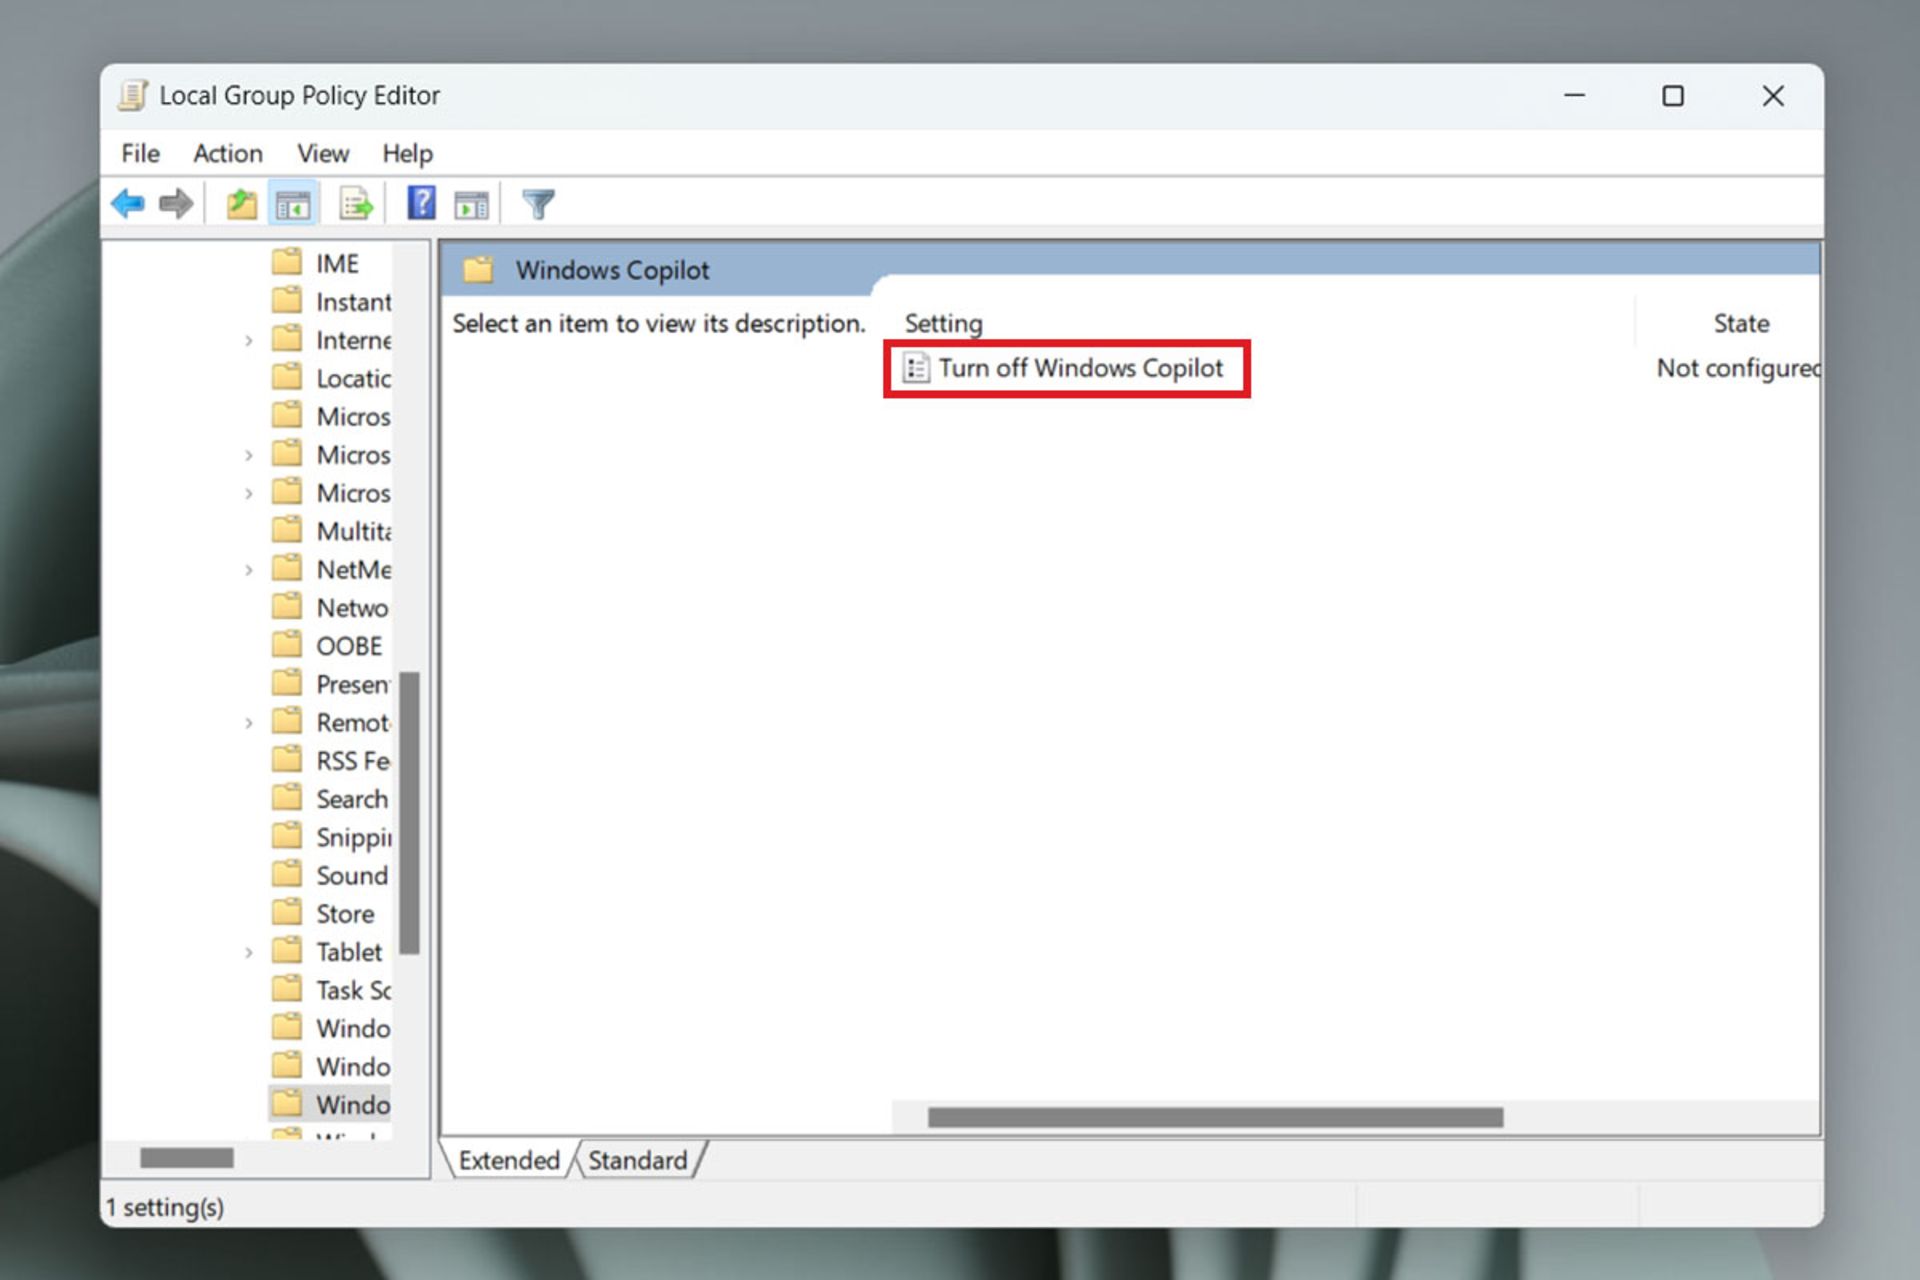Viewport: 1920px width, 1280px height.
Task: Click the Sound folder icon in tree
Action: pos(287,875)
